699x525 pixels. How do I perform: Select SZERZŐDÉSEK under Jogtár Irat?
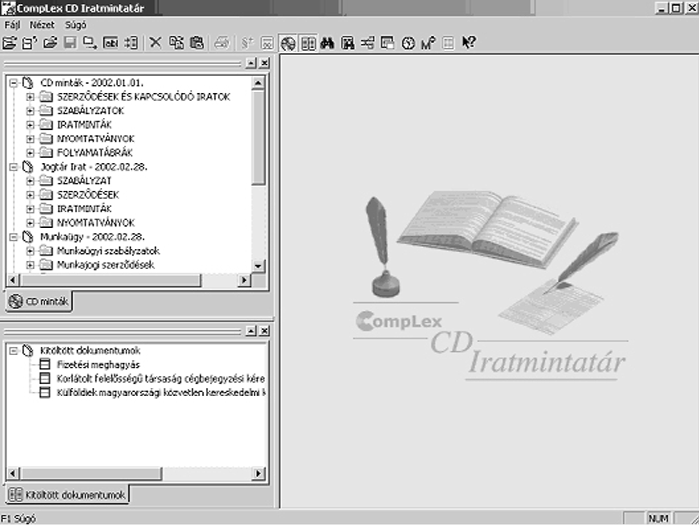[x=88, y=195]
